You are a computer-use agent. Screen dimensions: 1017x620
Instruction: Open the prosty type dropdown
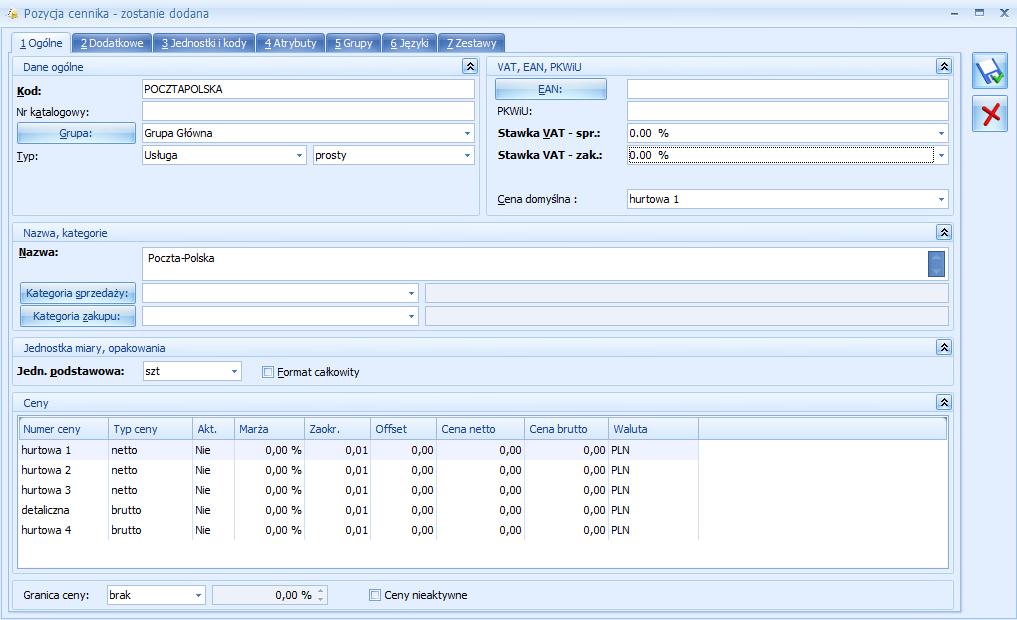467,155
